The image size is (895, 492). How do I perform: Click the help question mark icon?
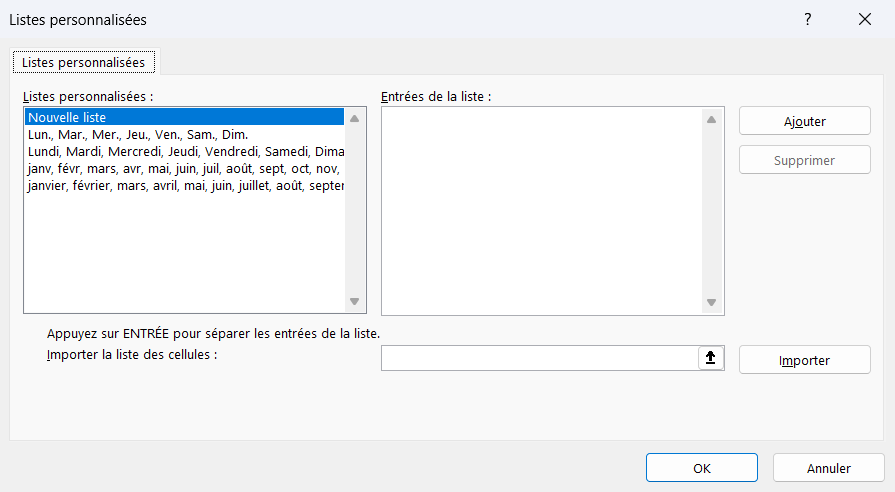(x=808, y=19)
